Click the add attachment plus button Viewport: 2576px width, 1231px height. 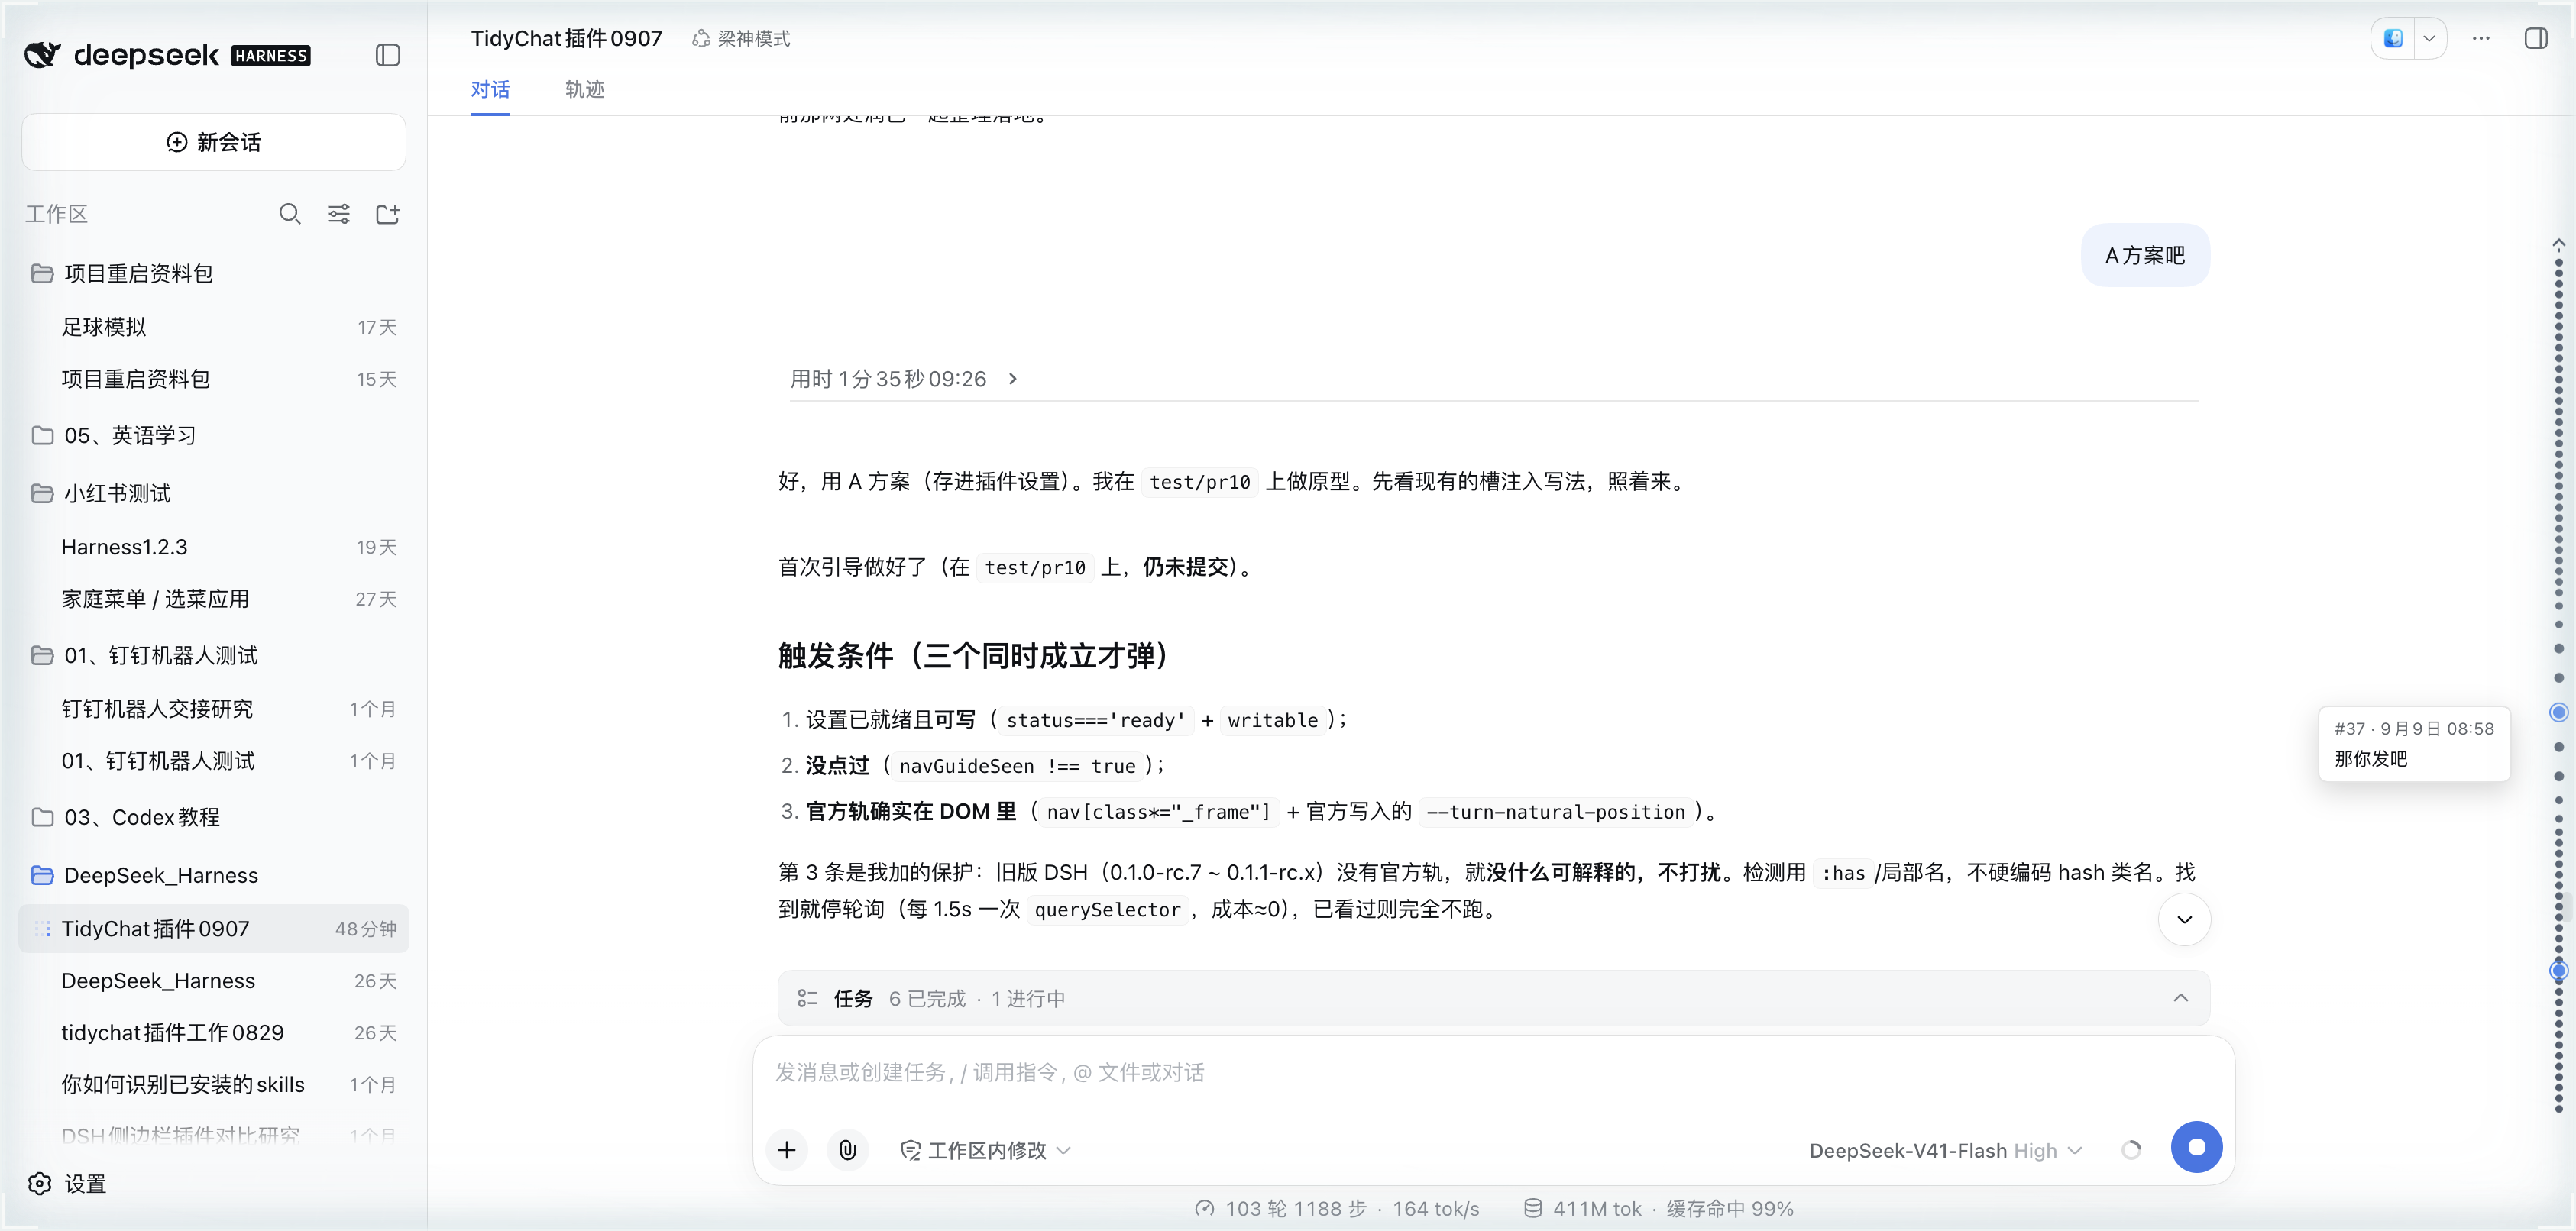pyautogui.click(x=787, y=1150)
